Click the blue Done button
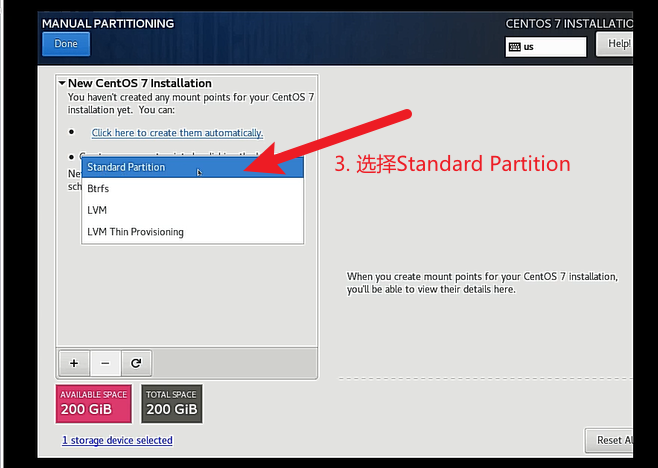658x468 pixels. pos(66,44)
